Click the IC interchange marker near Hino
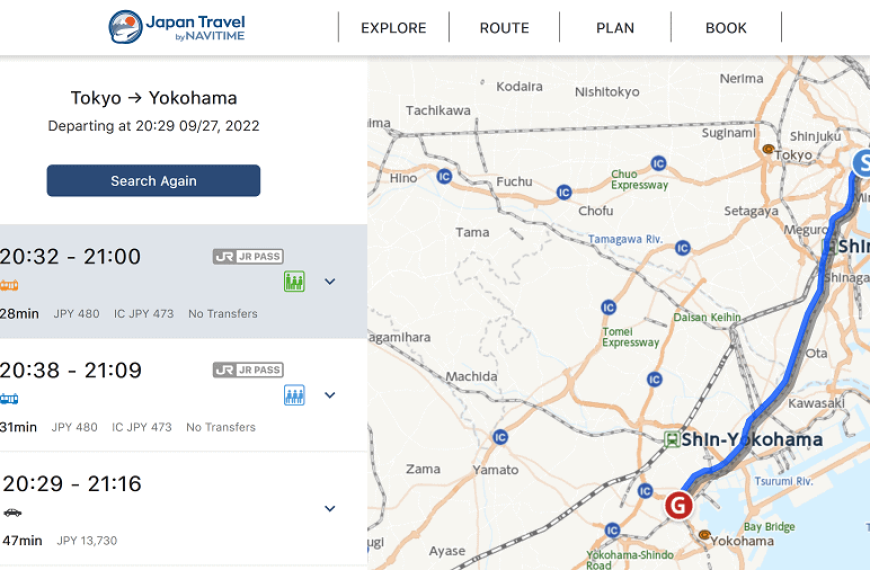This screenshot has height=570, width=870. tap(444, 176)
